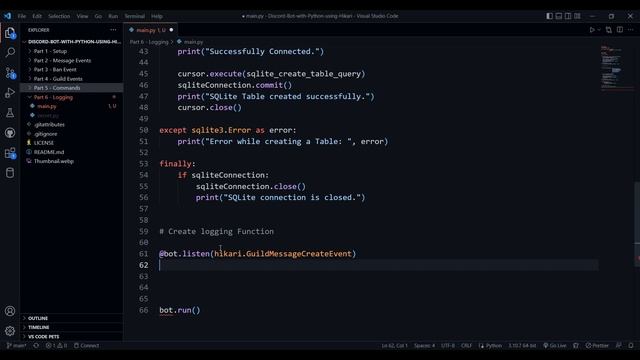Open the Testing flask icon

(x=10, y=113)
